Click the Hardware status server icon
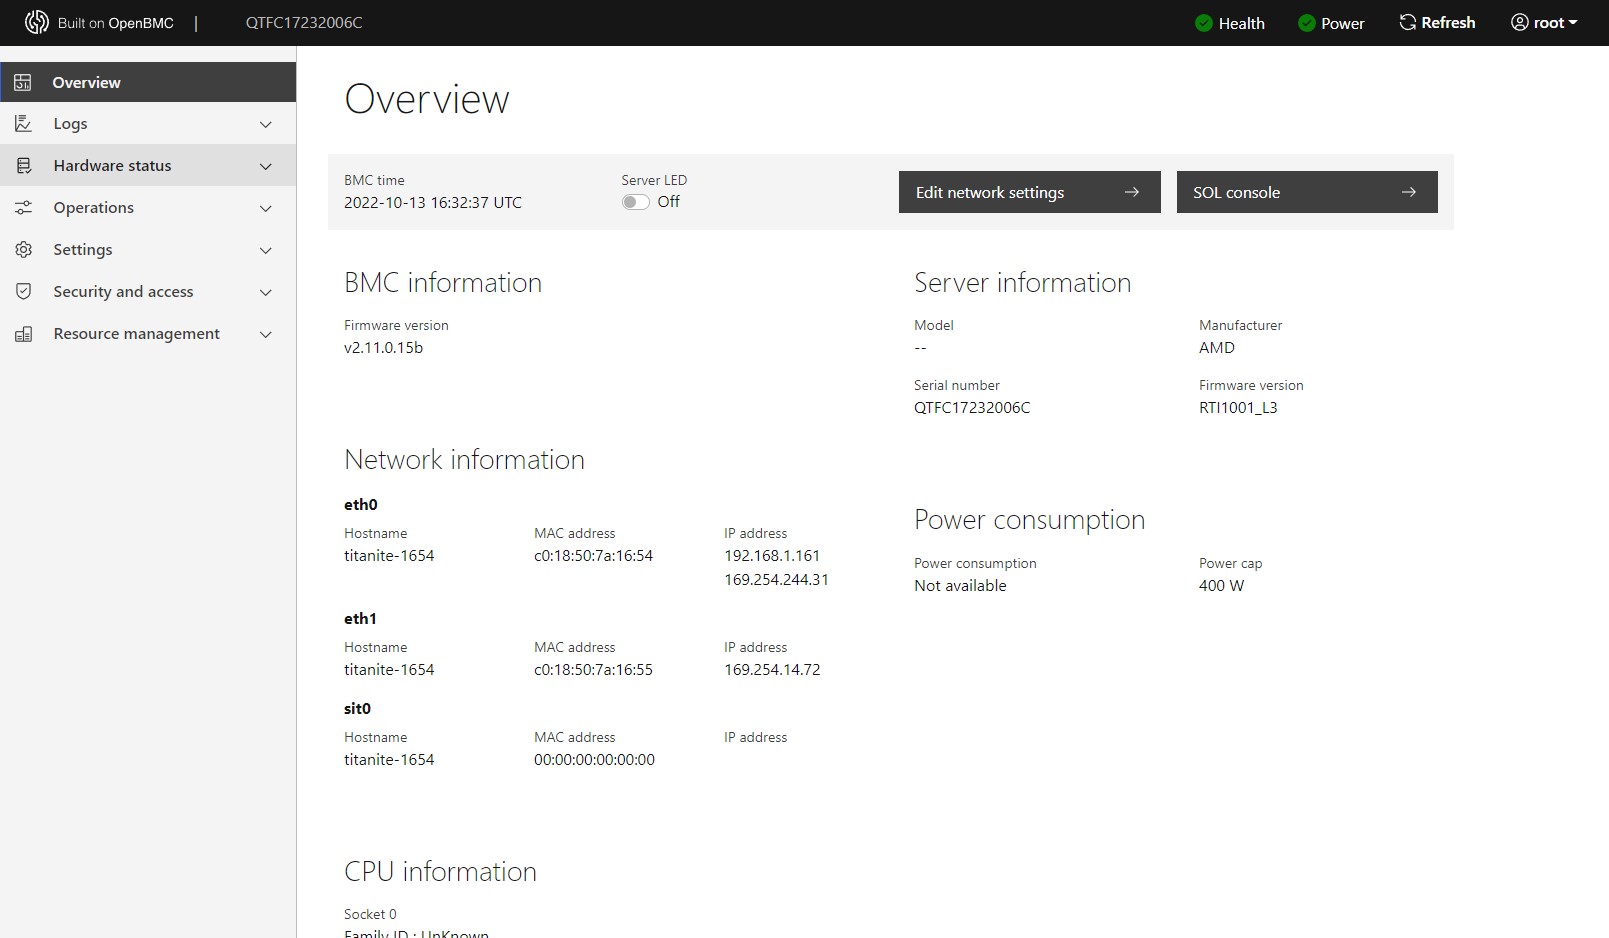Viewport: 1609px width, 938px height. pos(23,166)
